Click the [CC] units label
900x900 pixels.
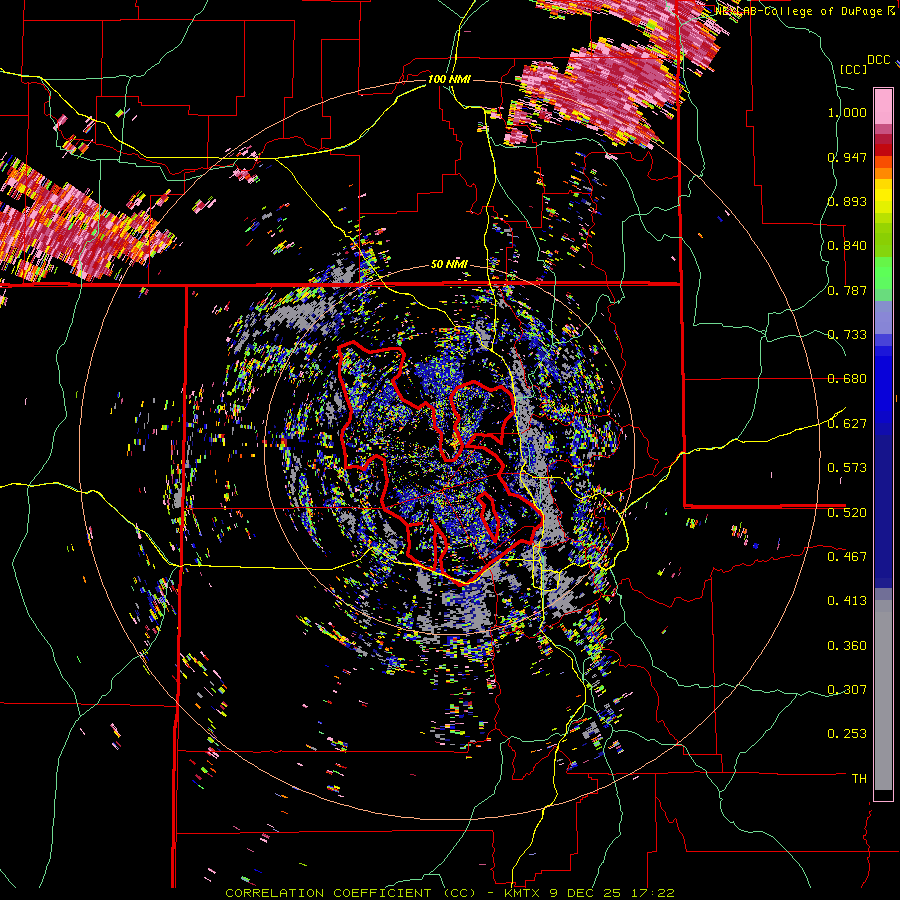pos(853,69)
